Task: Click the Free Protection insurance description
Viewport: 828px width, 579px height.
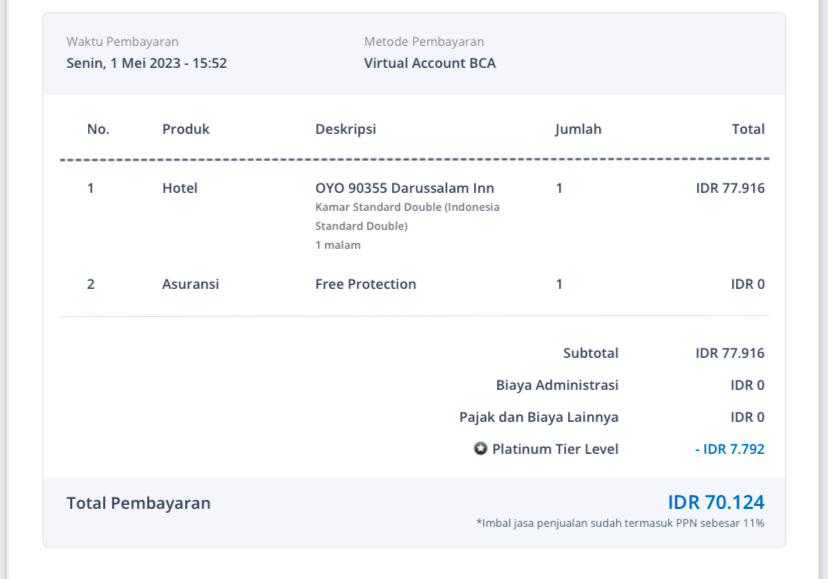Action: pos(365,284)
